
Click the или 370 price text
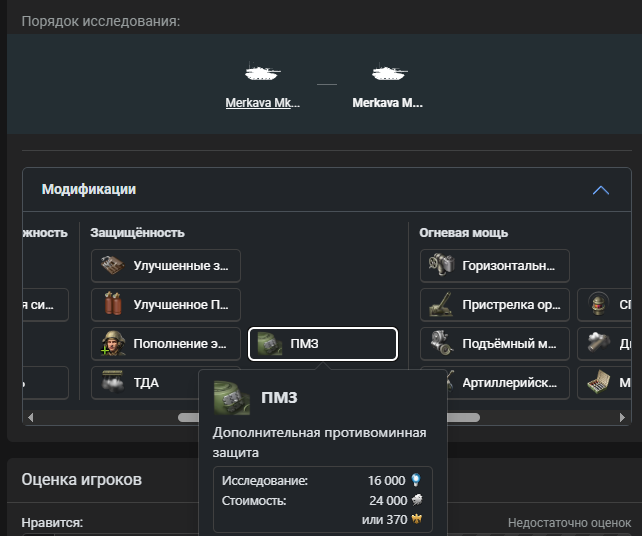[384, 520]
